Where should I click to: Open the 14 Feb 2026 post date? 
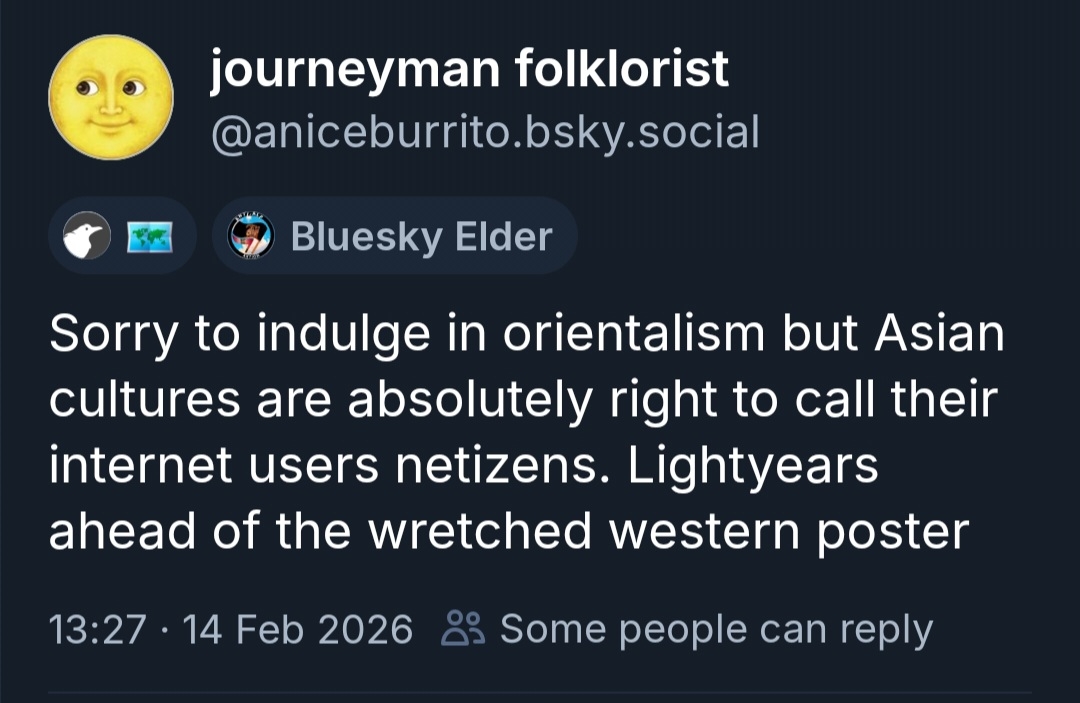point(296,629)
